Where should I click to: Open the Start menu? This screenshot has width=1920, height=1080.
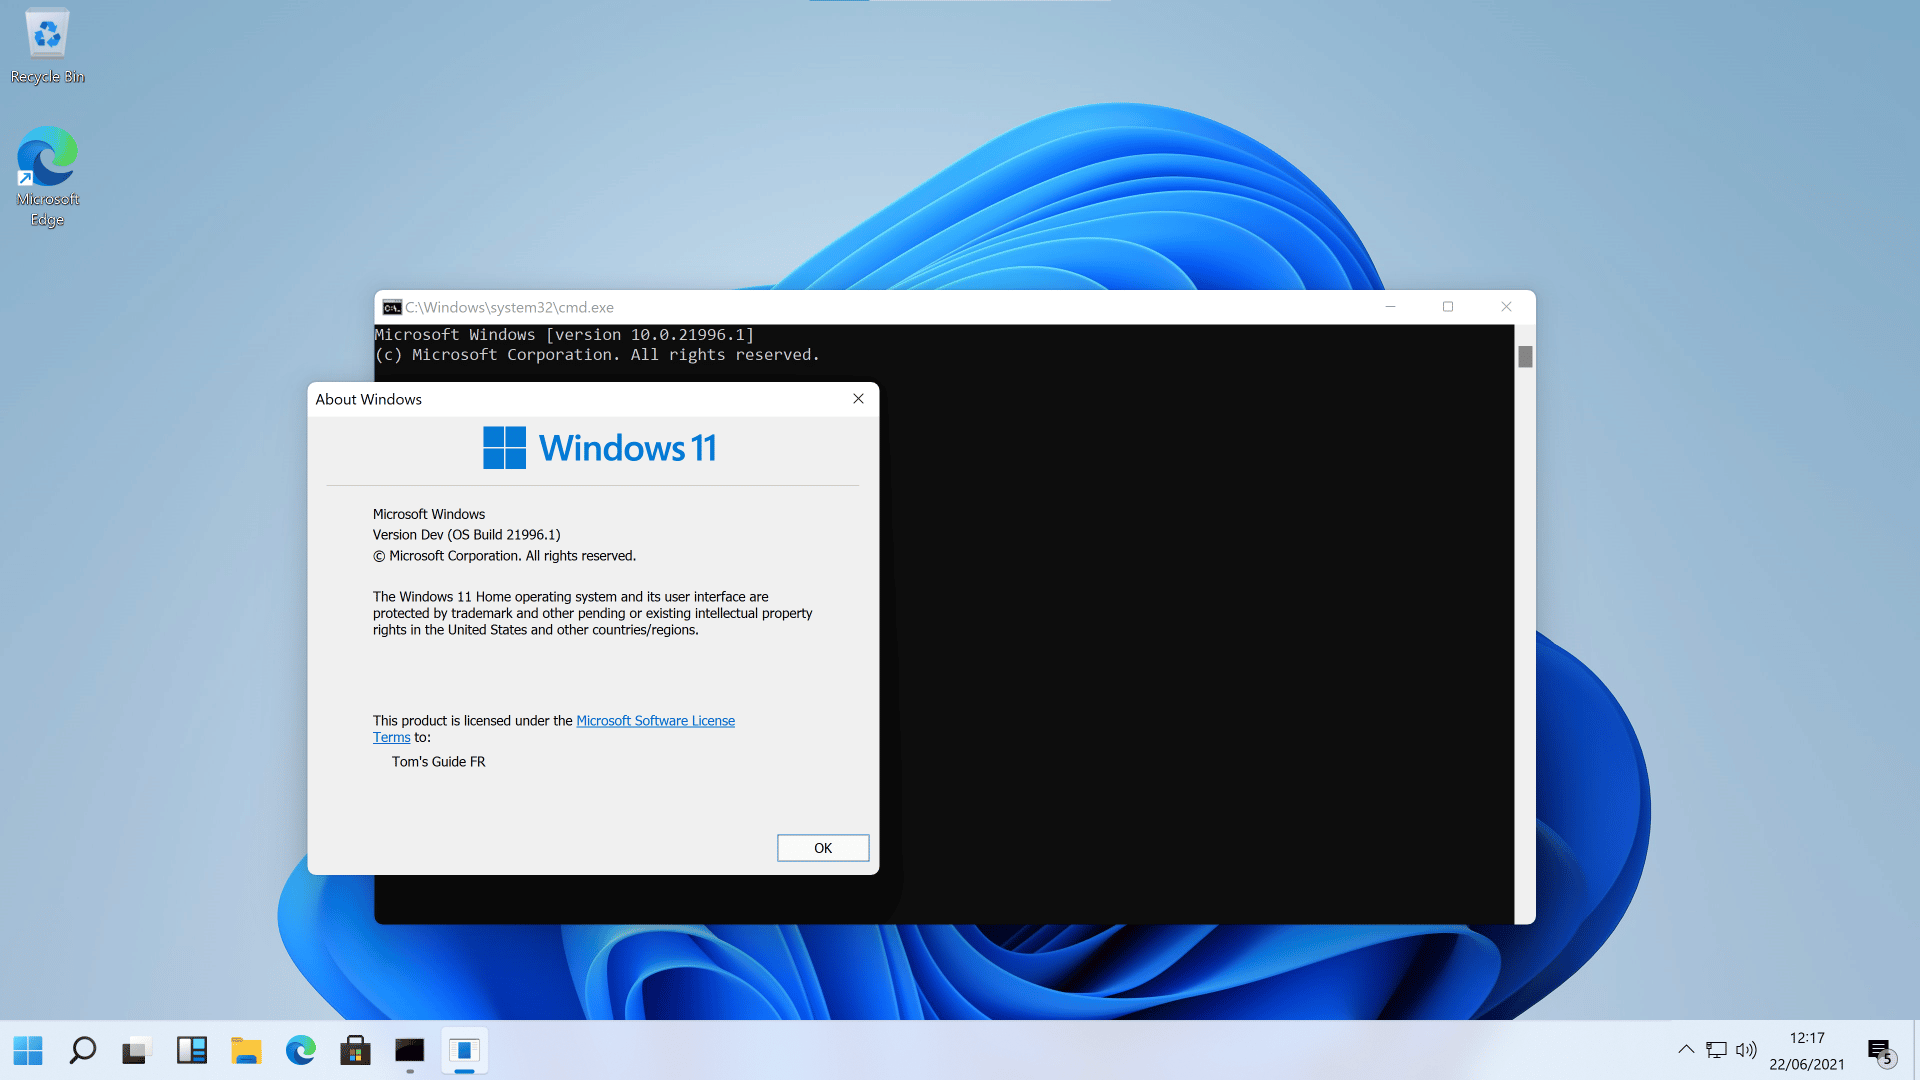[x=28, y=1051]
